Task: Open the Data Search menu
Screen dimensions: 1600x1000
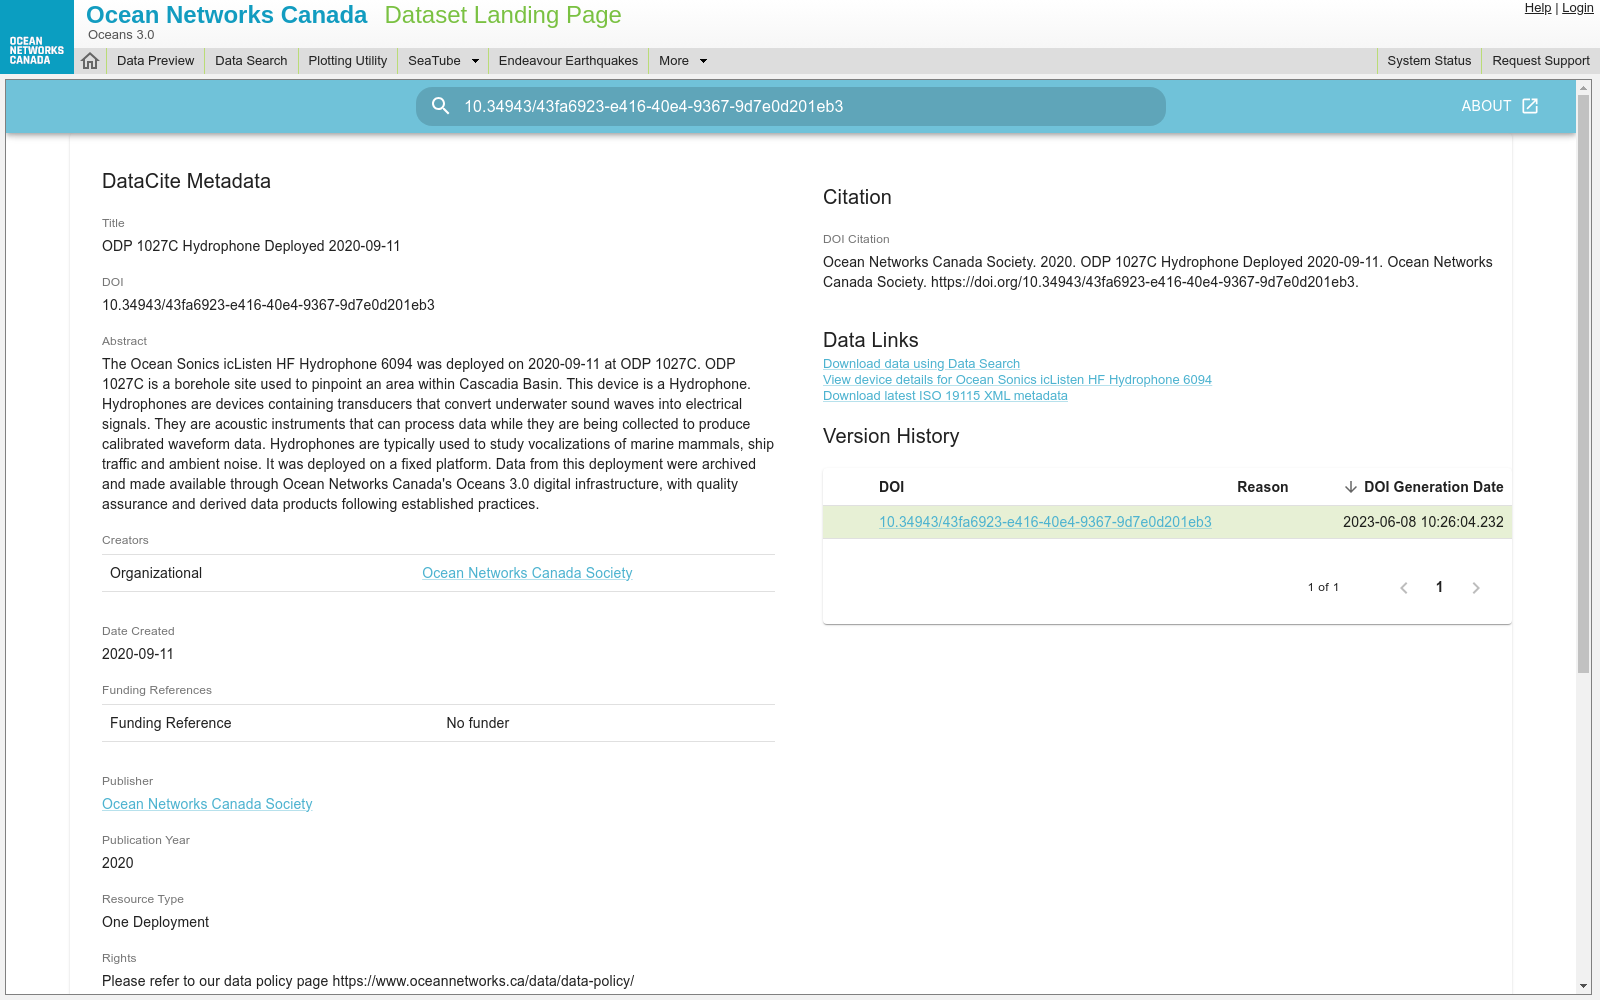Action: point(251,61)
